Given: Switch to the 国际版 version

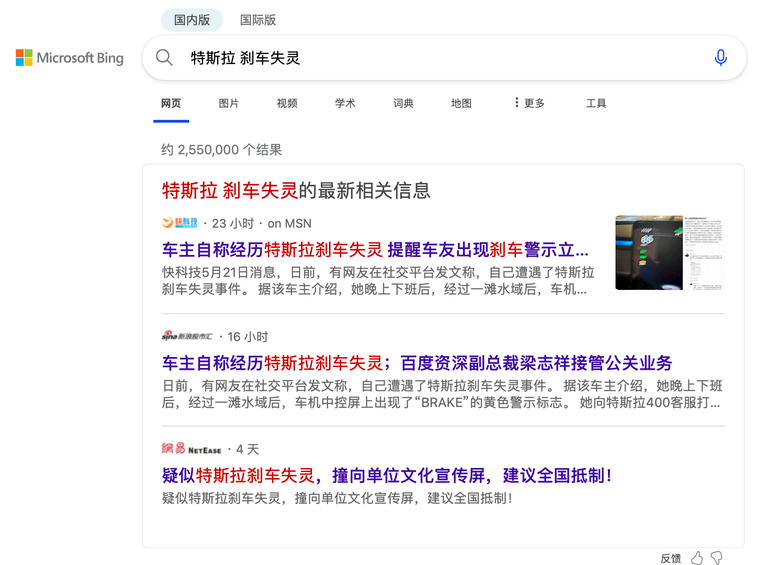Looking at the screenshot, I should (x=258, y=20).
